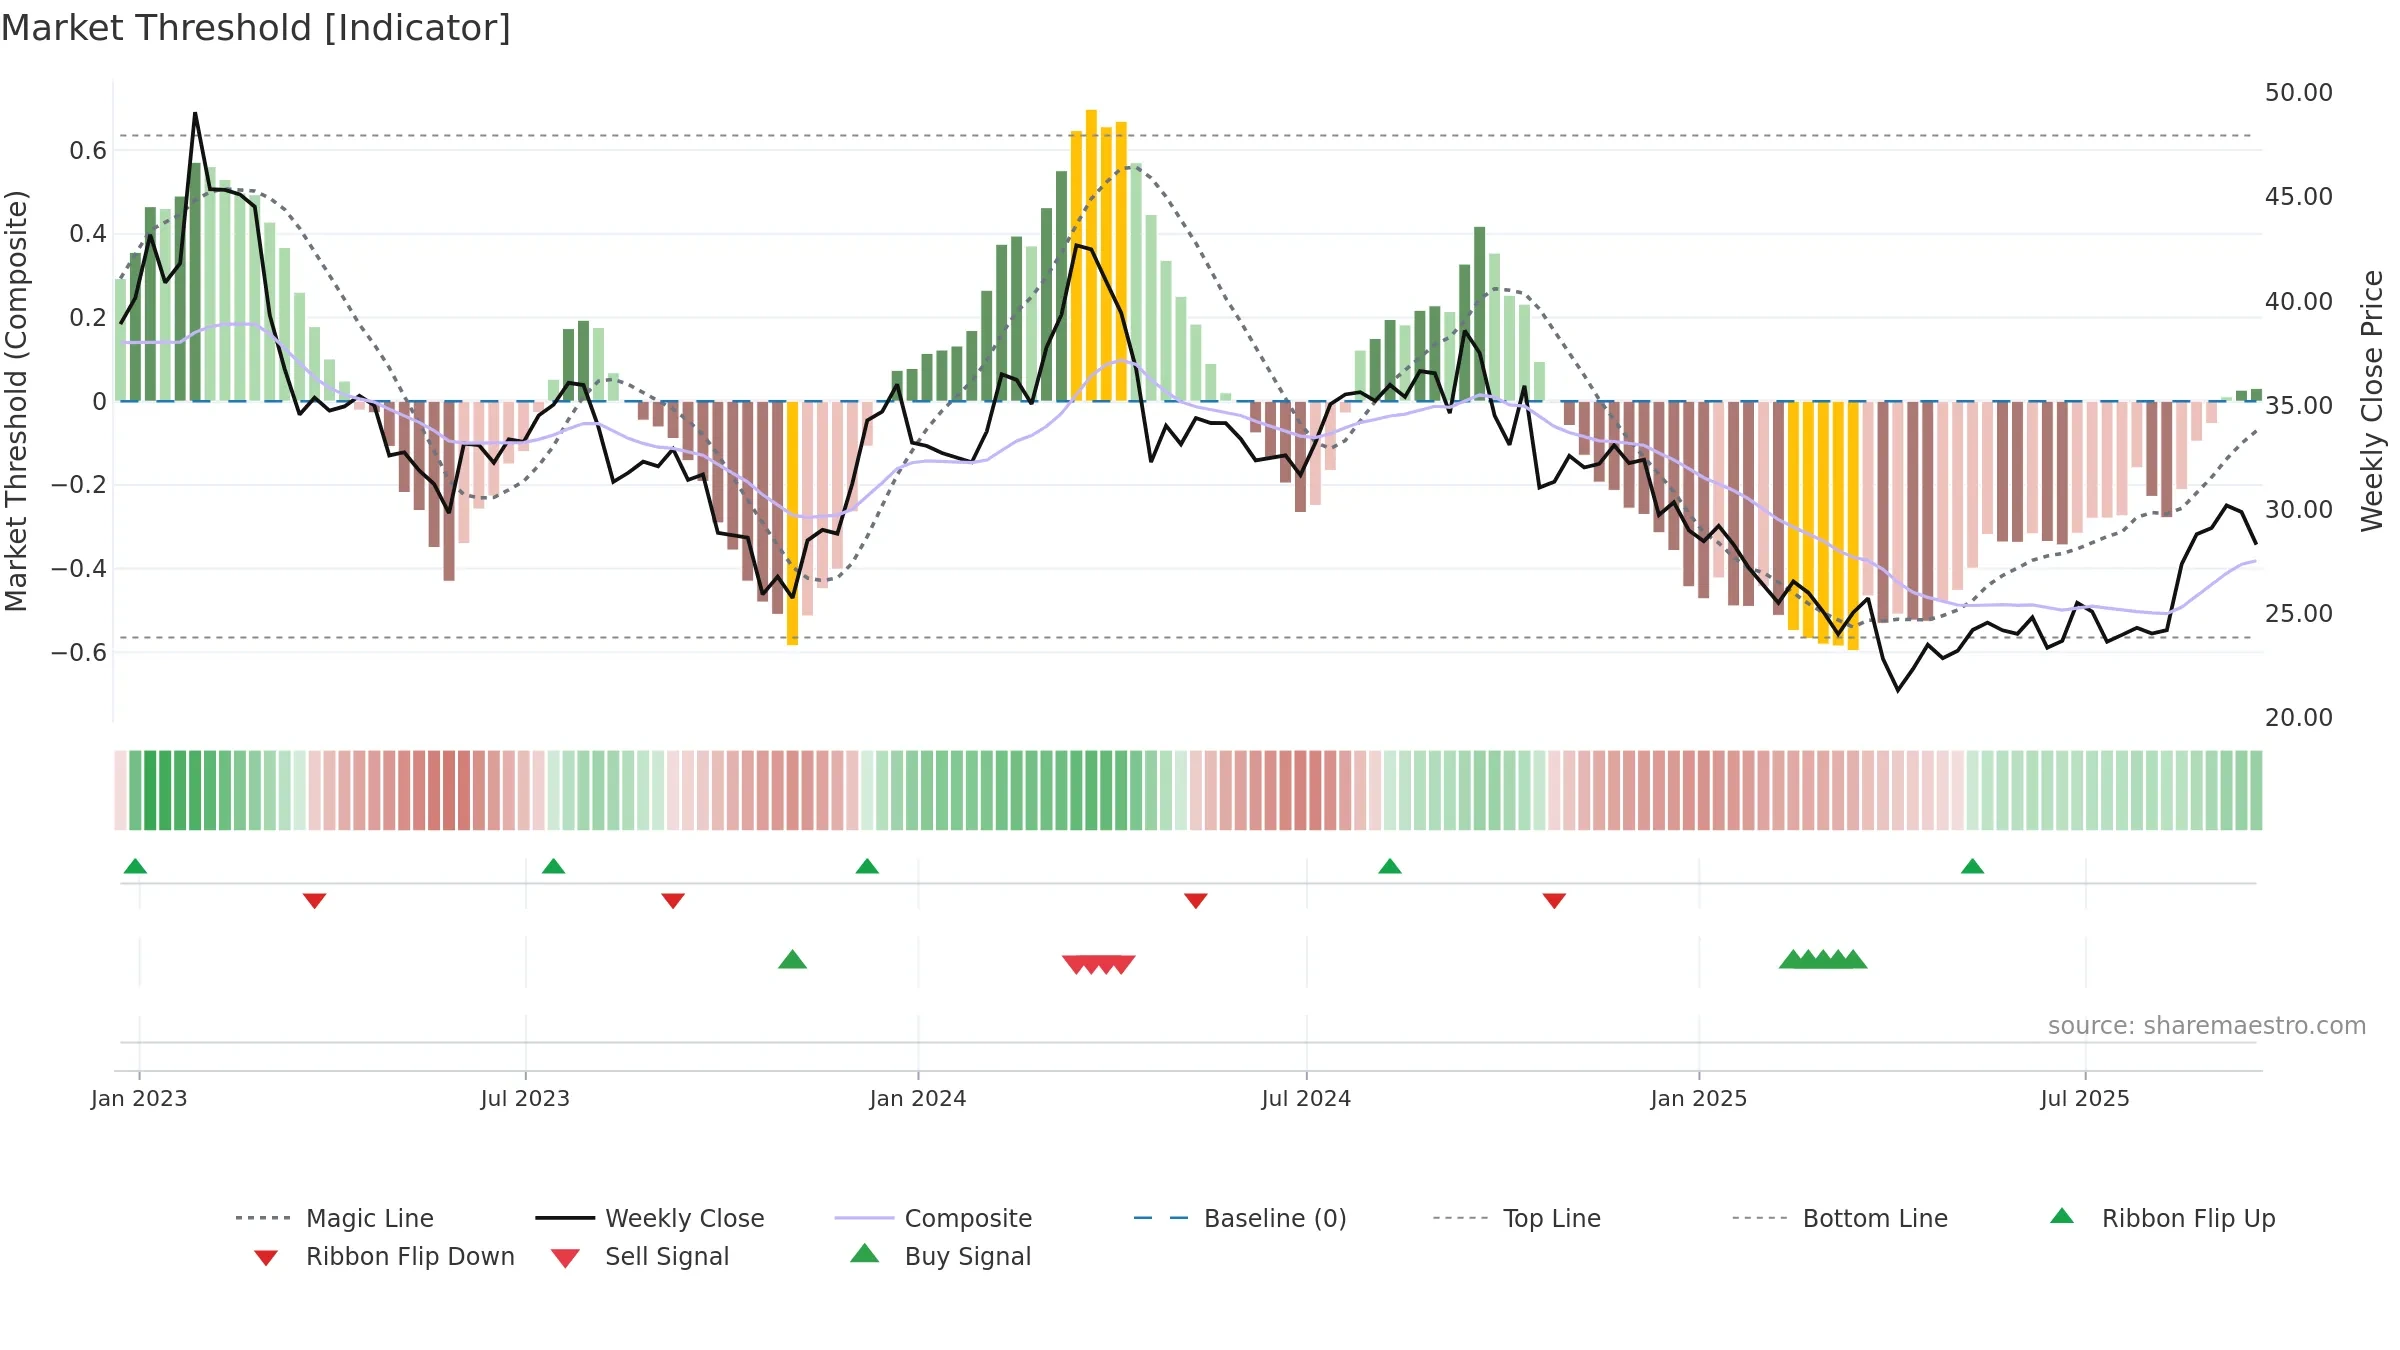Toggle the Bottom Line legend entry
Image resolution: width=2400 pixels, height=1350 pixels.
[1840, 1218]
